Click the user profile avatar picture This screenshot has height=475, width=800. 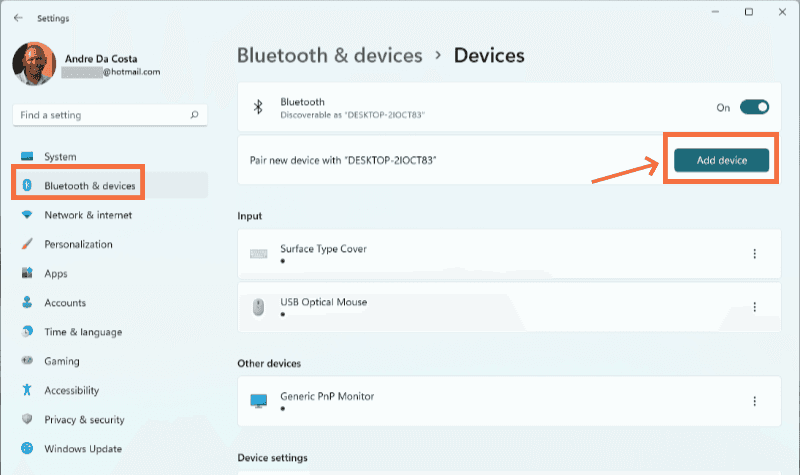[34, 64]
